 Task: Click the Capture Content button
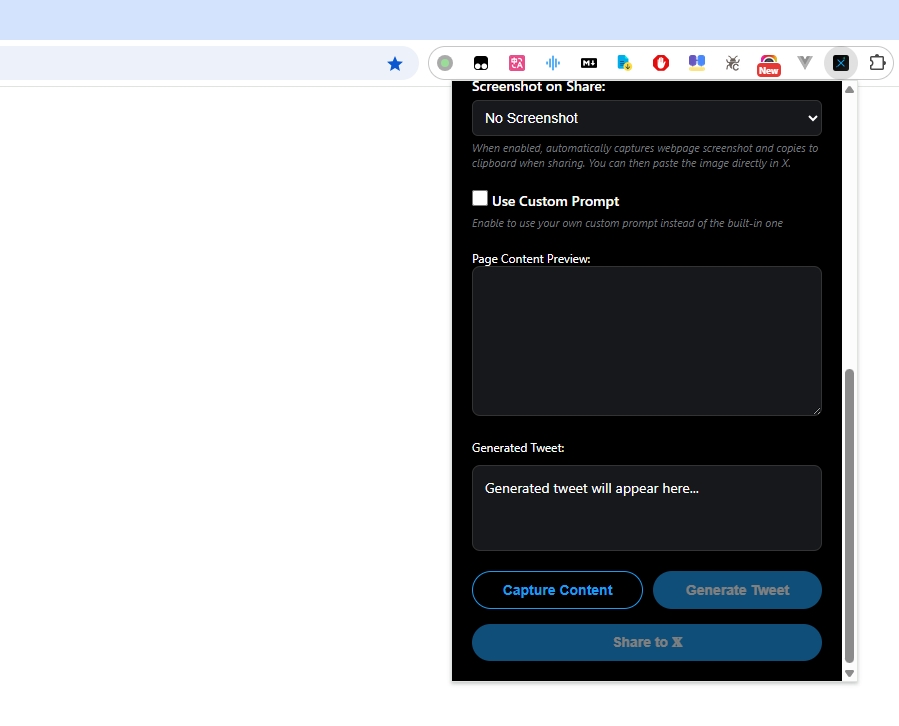[557, 590]
